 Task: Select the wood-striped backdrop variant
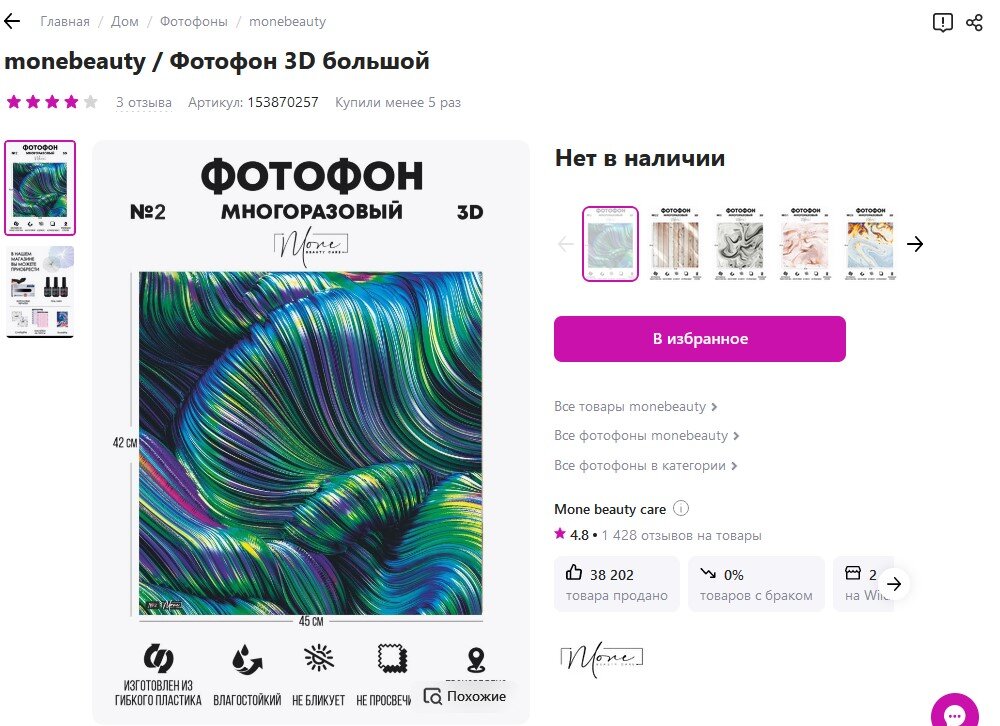[675, 244]
